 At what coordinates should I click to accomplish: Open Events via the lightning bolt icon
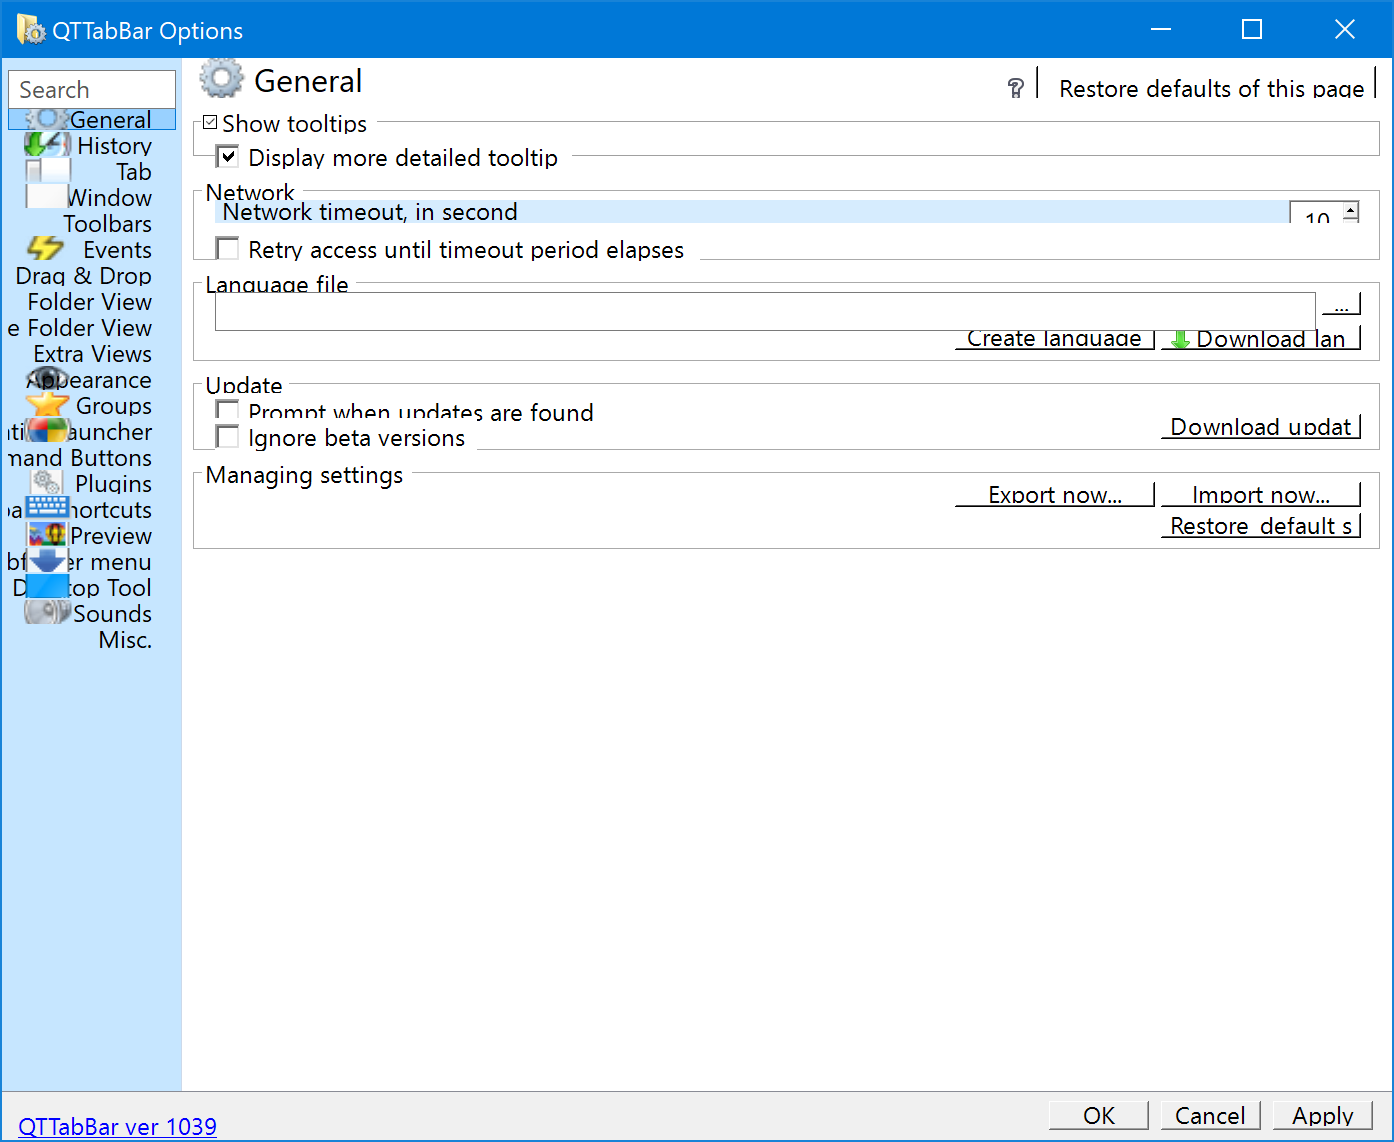pyautogui.click(x=47, y=249)
